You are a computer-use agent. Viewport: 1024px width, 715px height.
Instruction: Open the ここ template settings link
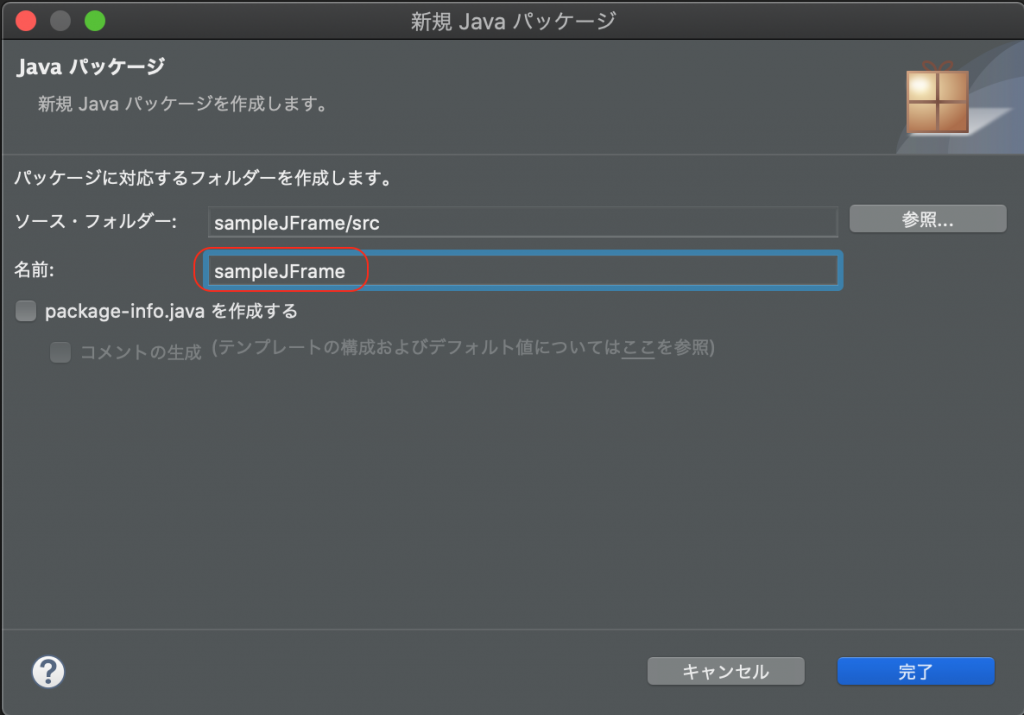[638, 350]
